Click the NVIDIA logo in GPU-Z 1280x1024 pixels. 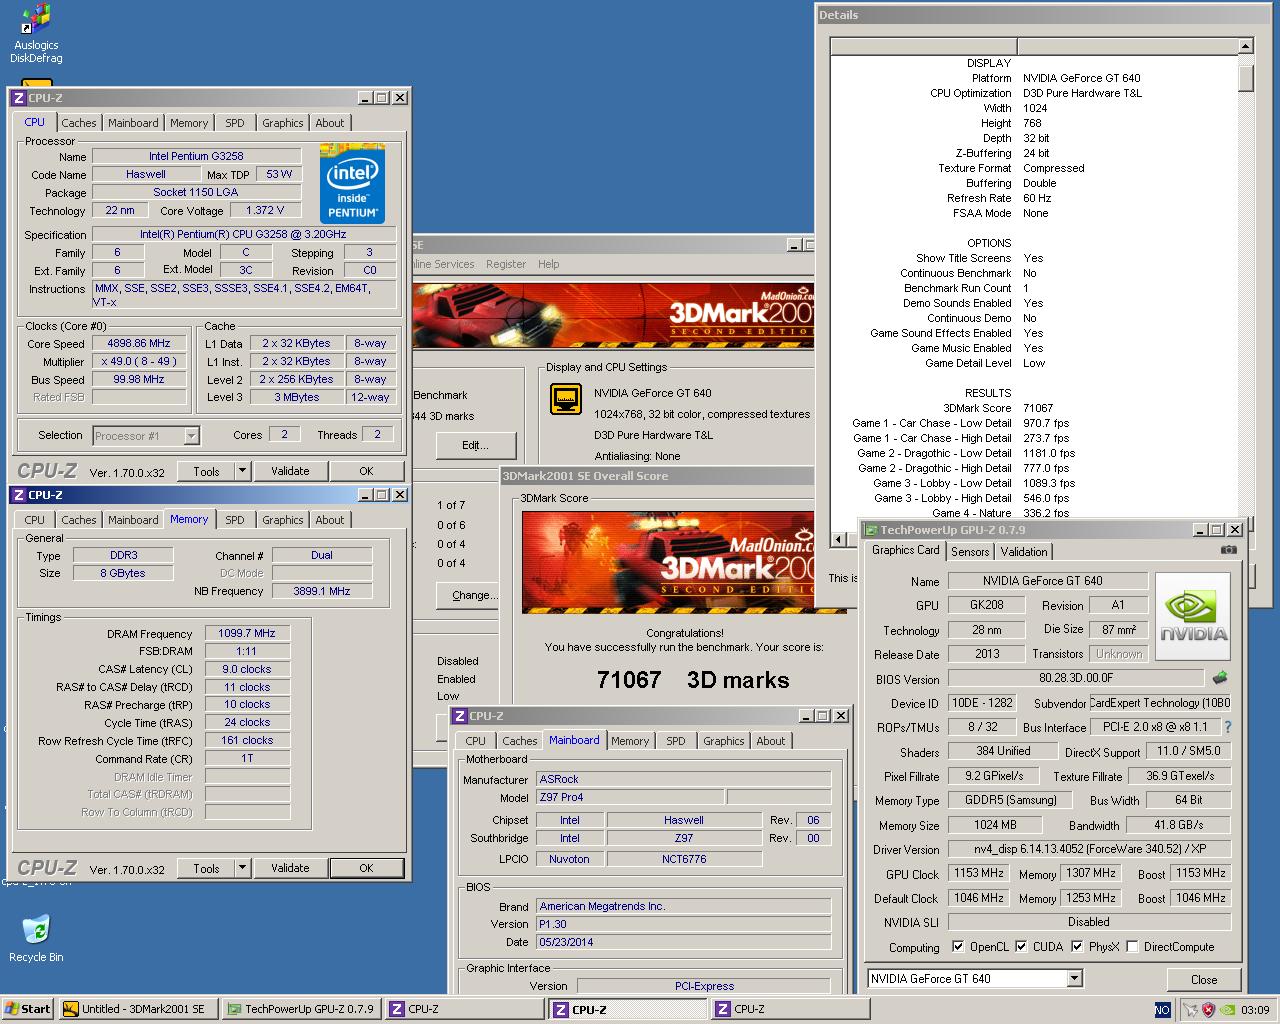click(1193, 617)
